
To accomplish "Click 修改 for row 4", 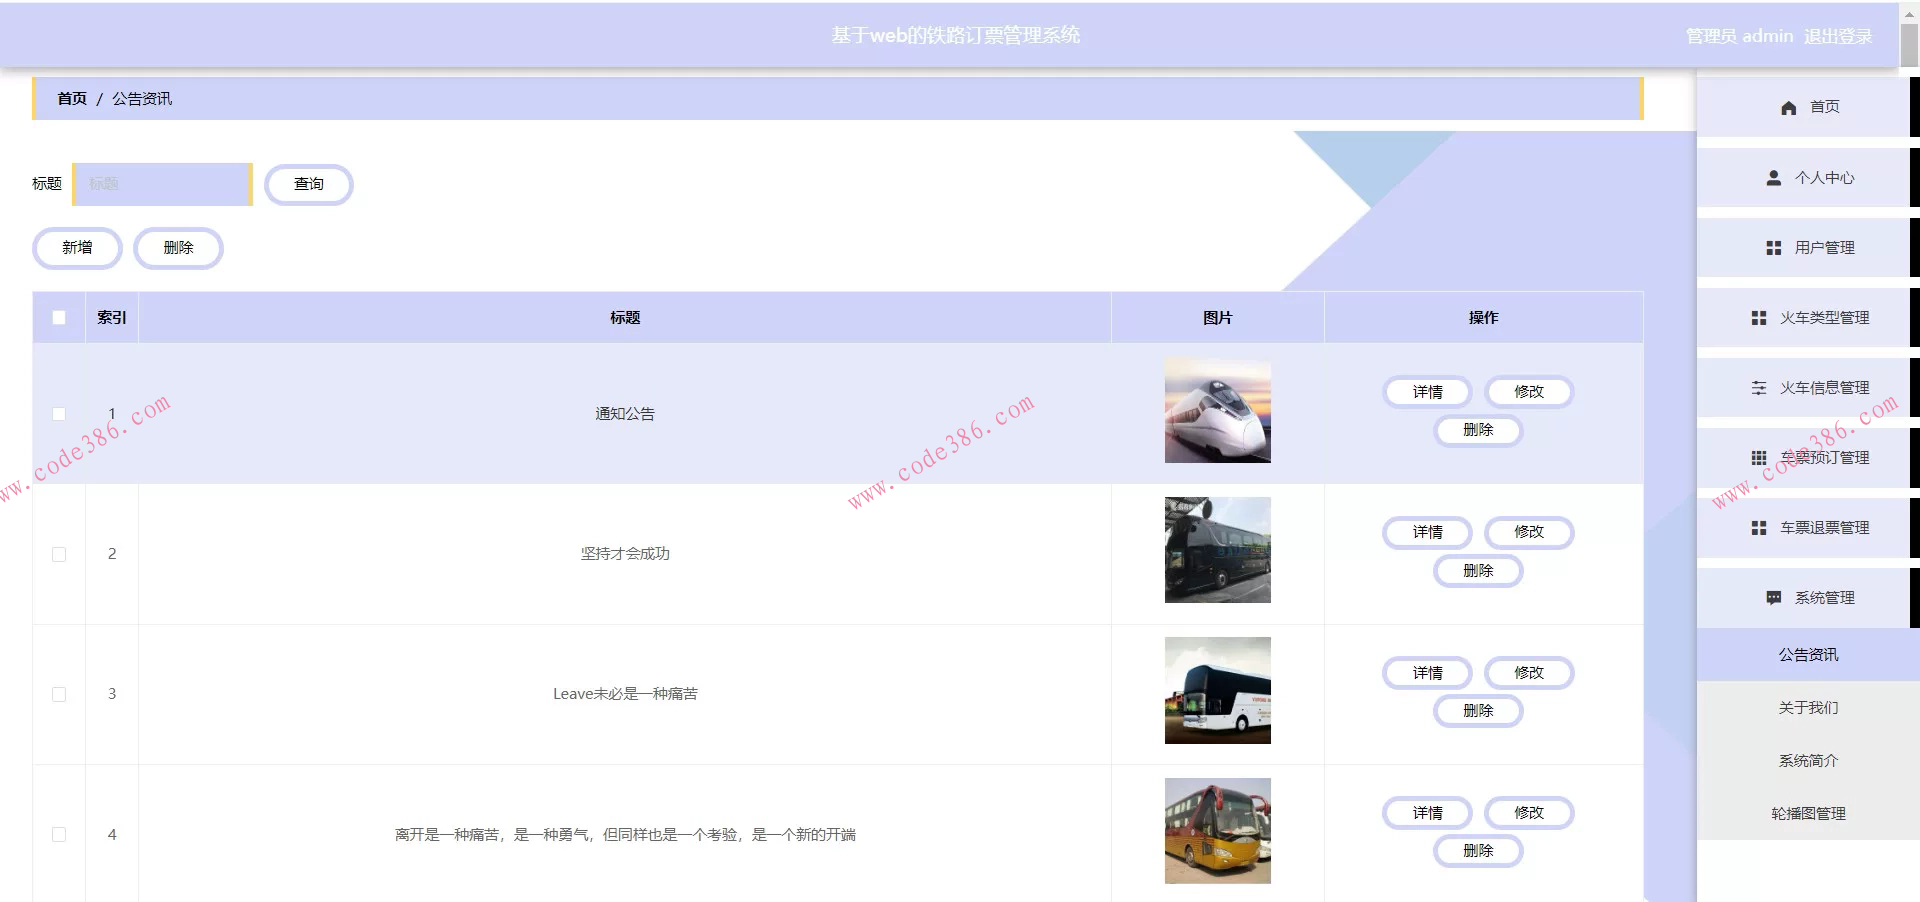I will (x=1529, y=813).
